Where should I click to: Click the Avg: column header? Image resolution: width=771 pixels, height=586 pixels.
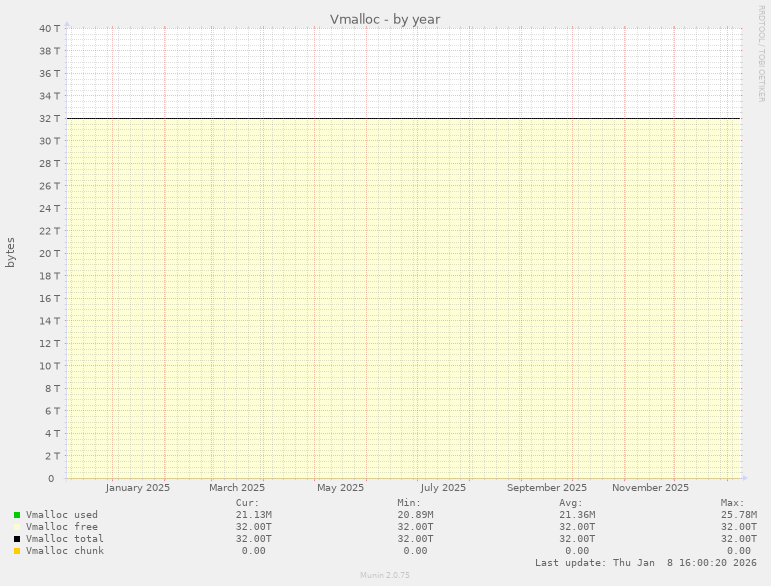570,503
